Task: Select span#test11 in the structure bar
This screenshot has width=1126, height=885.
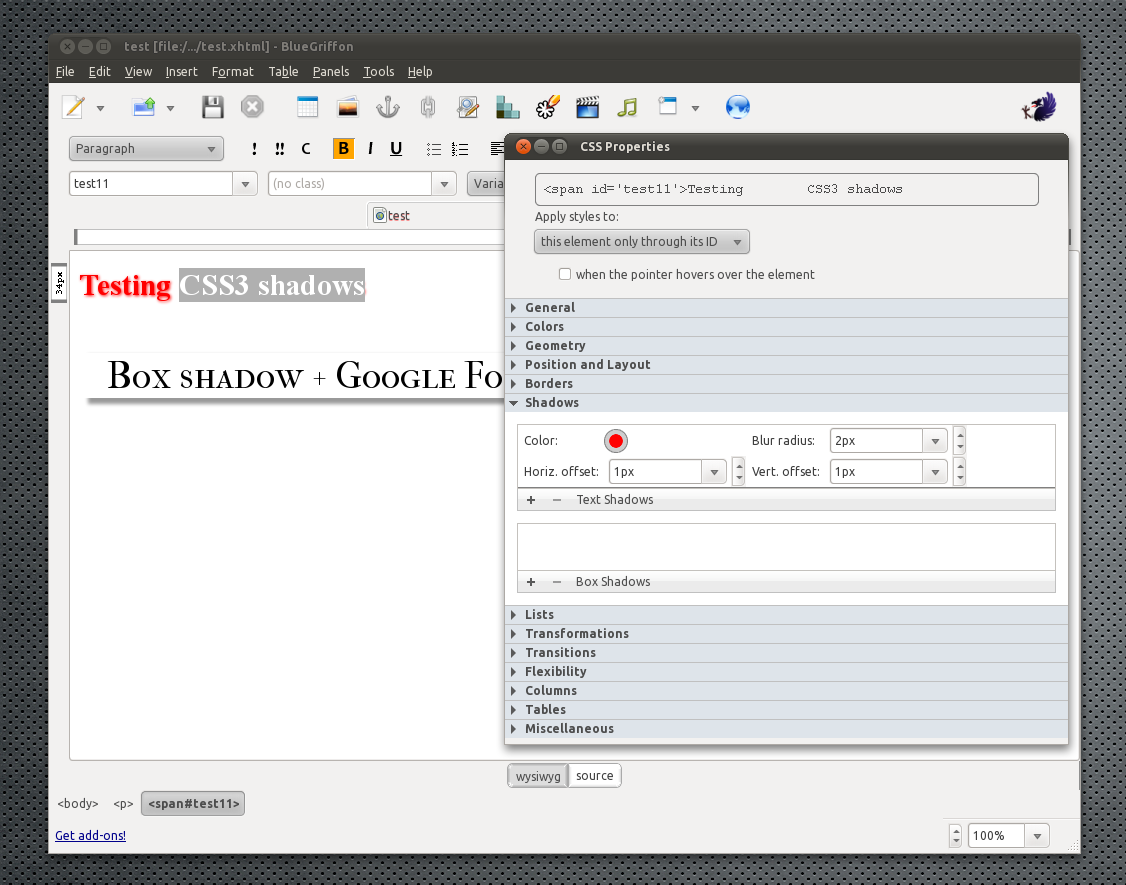Action: click(x=193, y=803)
